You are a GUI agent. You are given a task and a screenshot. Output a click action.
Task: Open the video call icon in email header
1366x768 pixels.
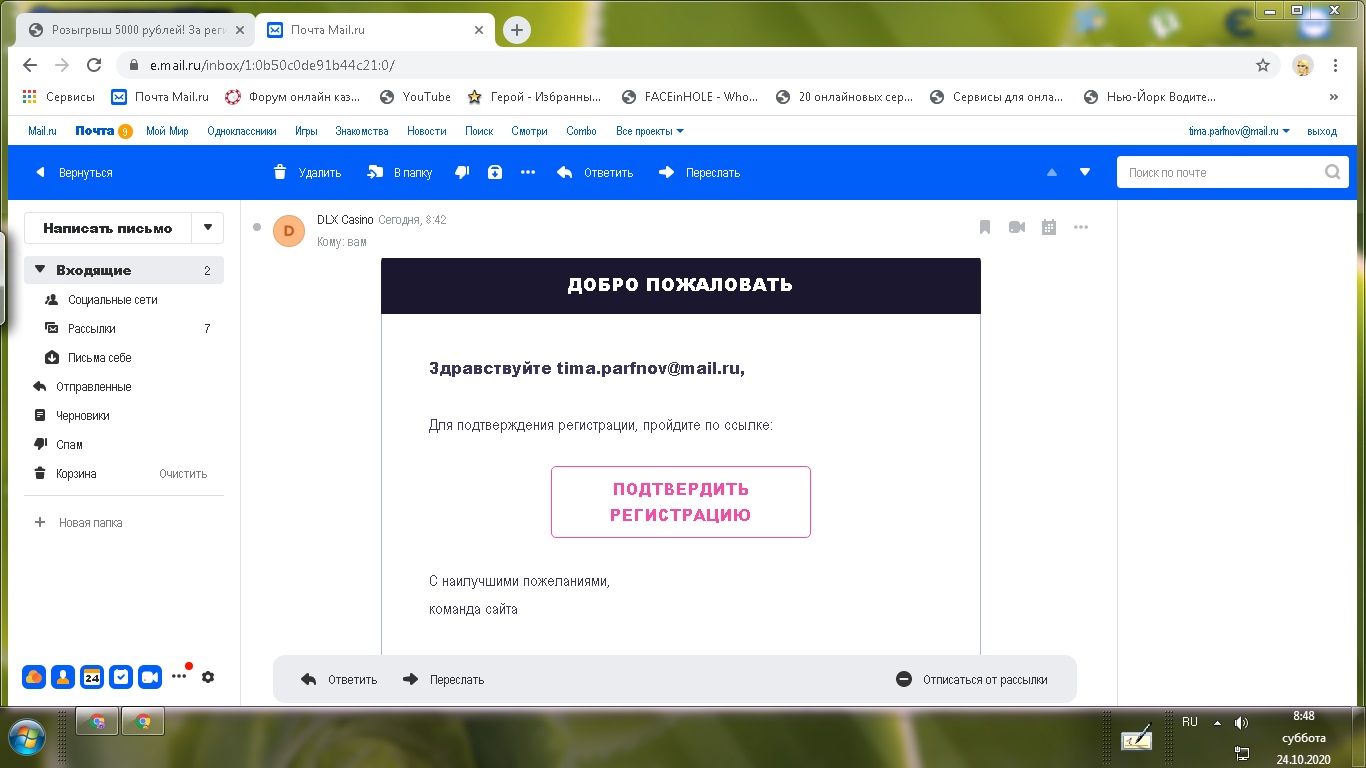[x=1017, y=227]
